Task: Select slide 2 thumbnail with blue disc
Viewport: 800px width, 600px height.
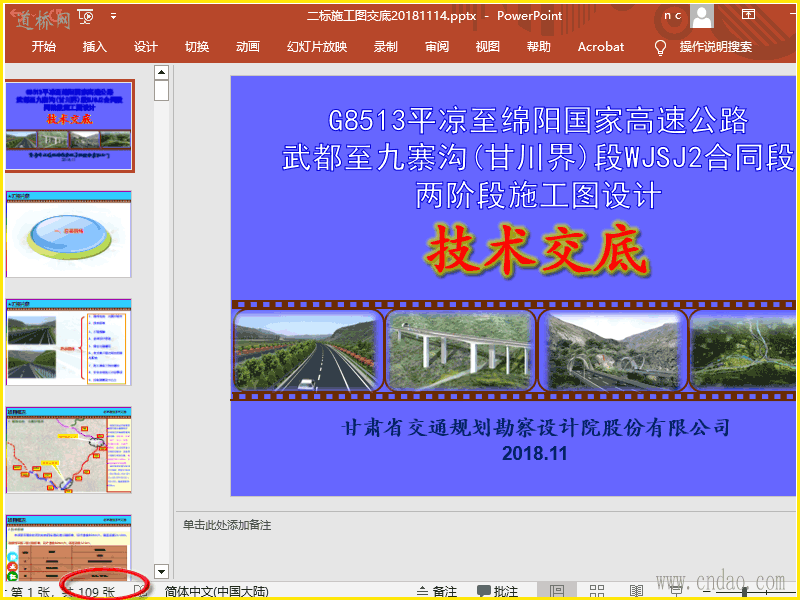Action: 68,234
